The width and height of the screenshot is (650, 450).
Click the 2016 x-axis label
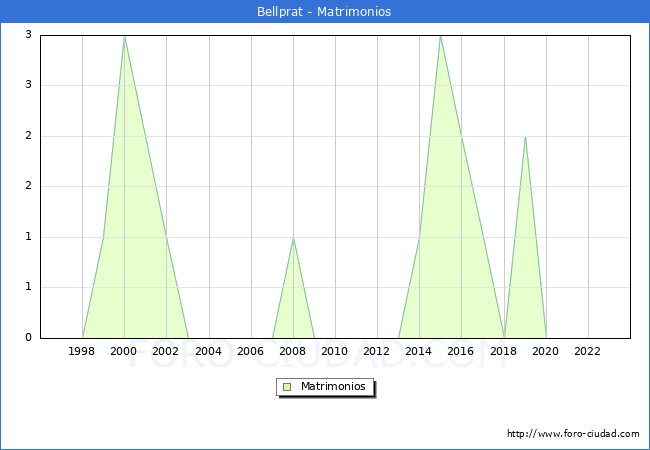coord(461,351)
